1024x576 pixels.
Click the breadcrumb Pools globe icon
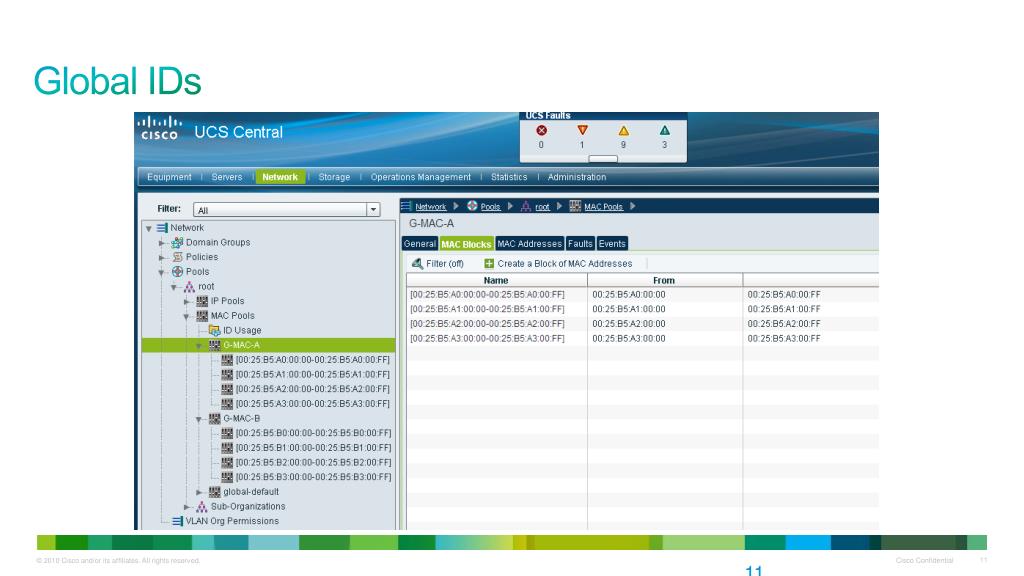(x=472, y=206)
